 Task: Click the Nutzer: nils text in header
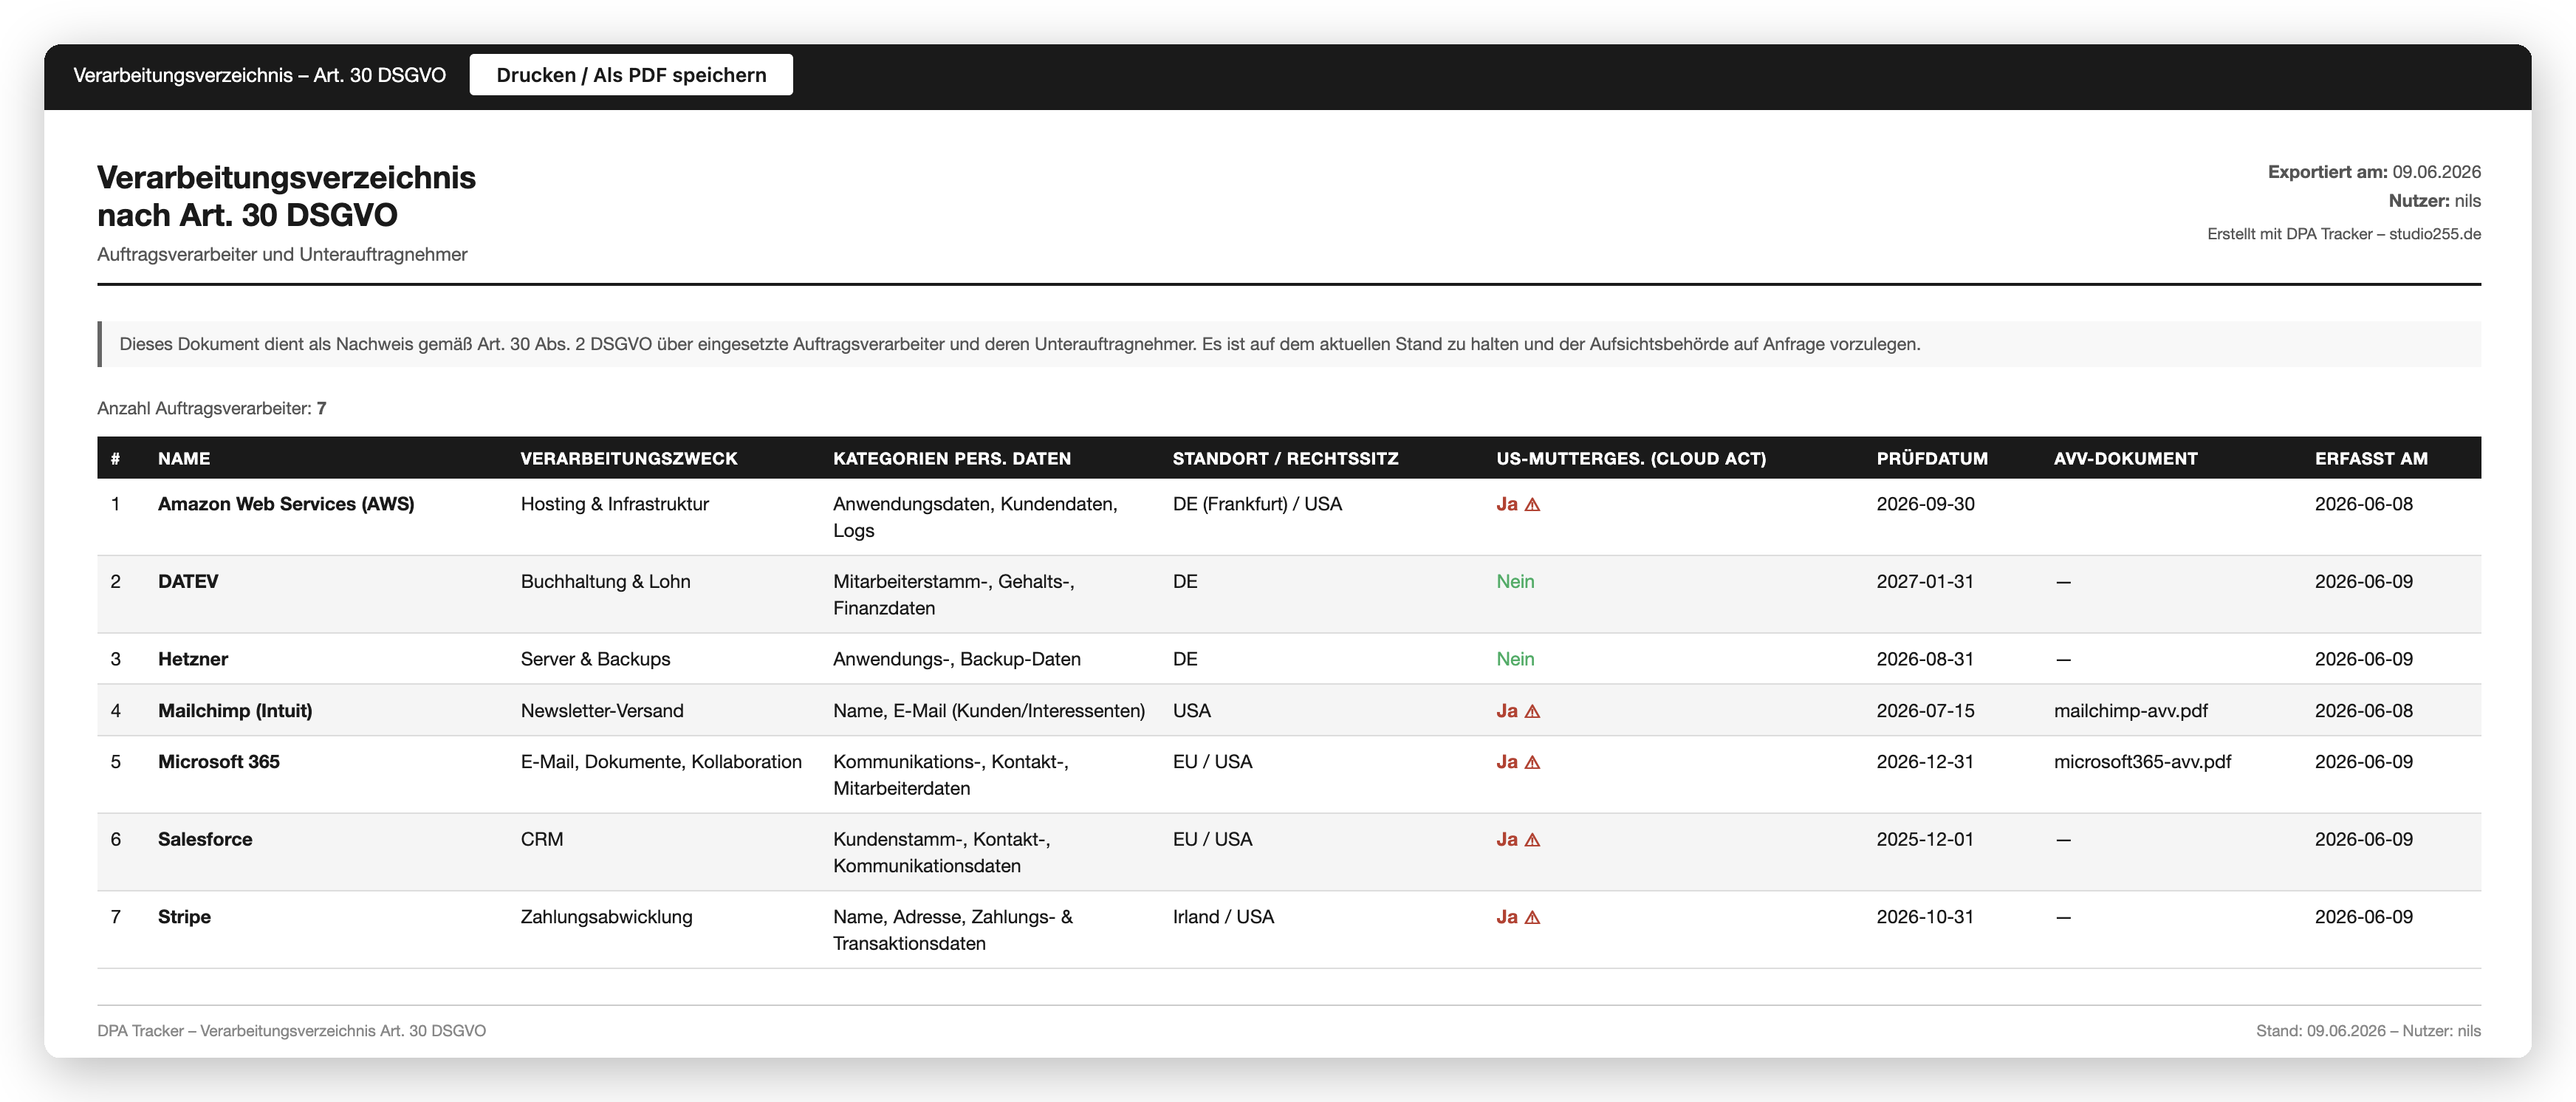2434,201
